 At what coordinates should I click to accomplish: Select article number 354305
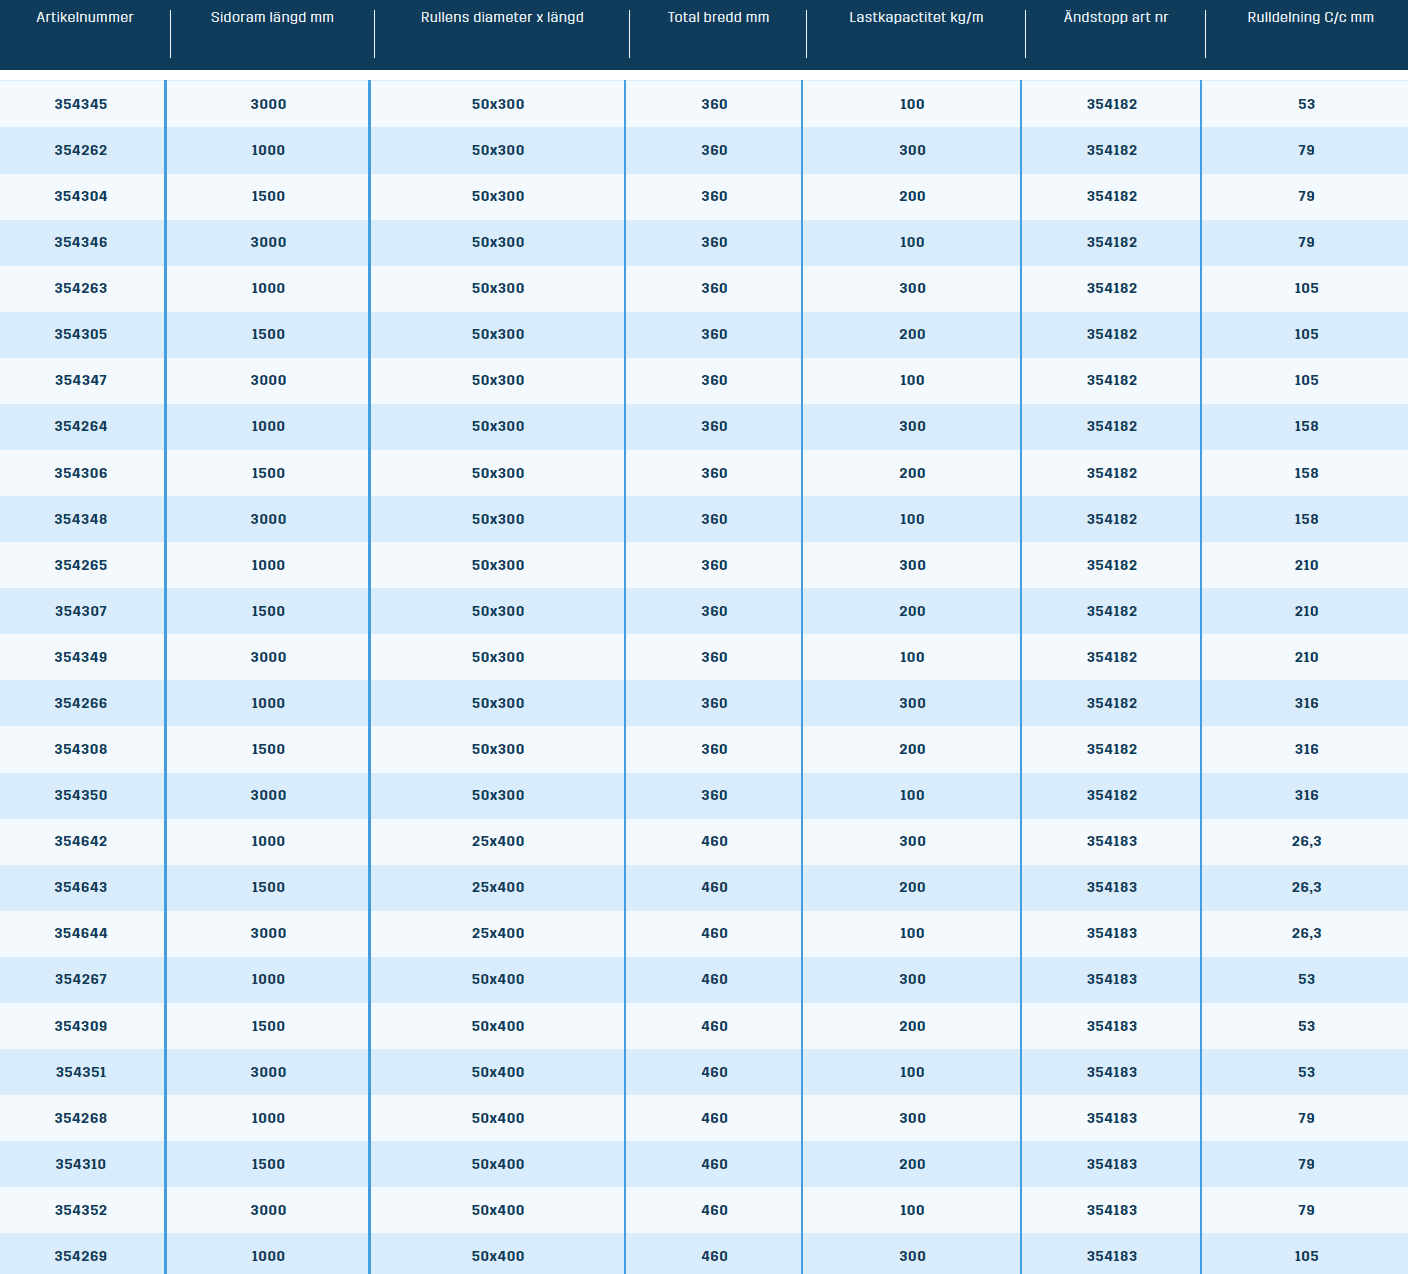pyautogui.click(x=81, y=334)
